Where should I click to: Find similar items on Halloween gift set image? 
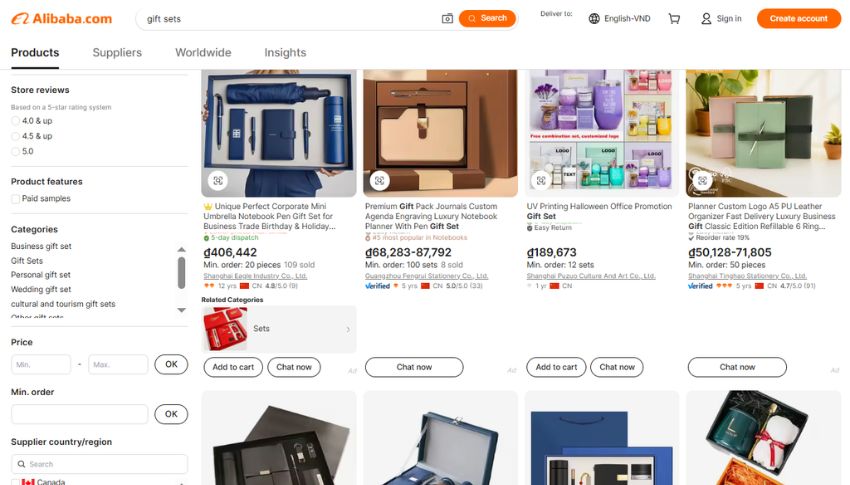[x=541, y=180]
